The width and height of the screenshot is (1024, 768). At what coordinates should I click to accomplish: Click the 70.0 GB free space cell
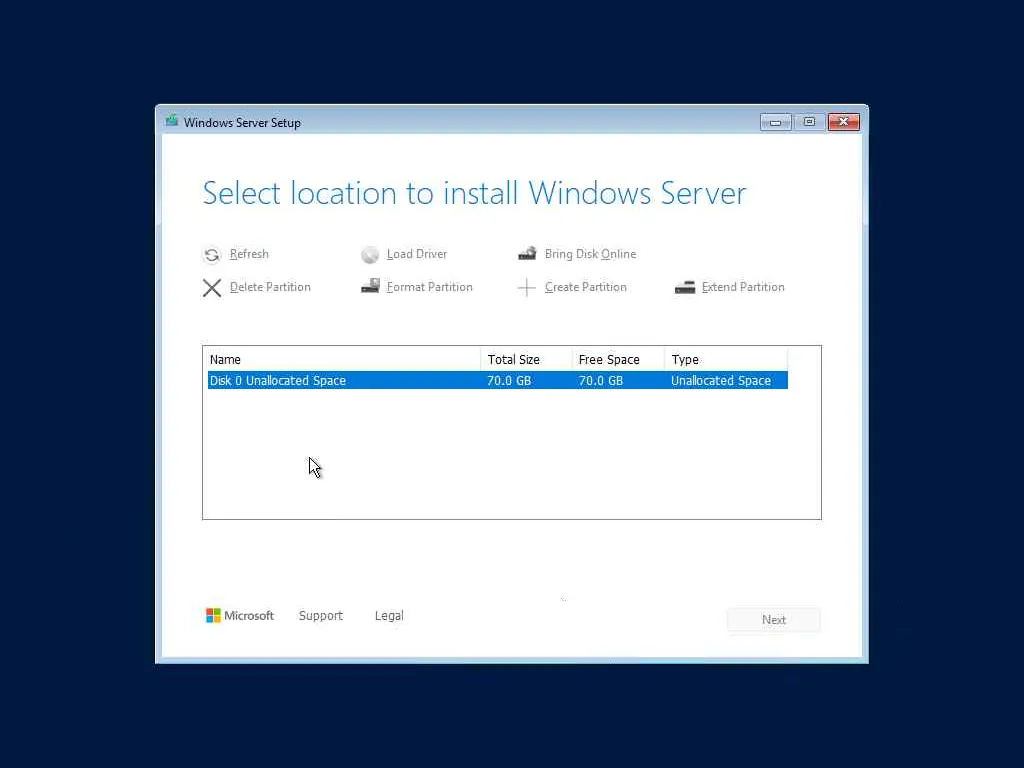(x=601, y=381)
